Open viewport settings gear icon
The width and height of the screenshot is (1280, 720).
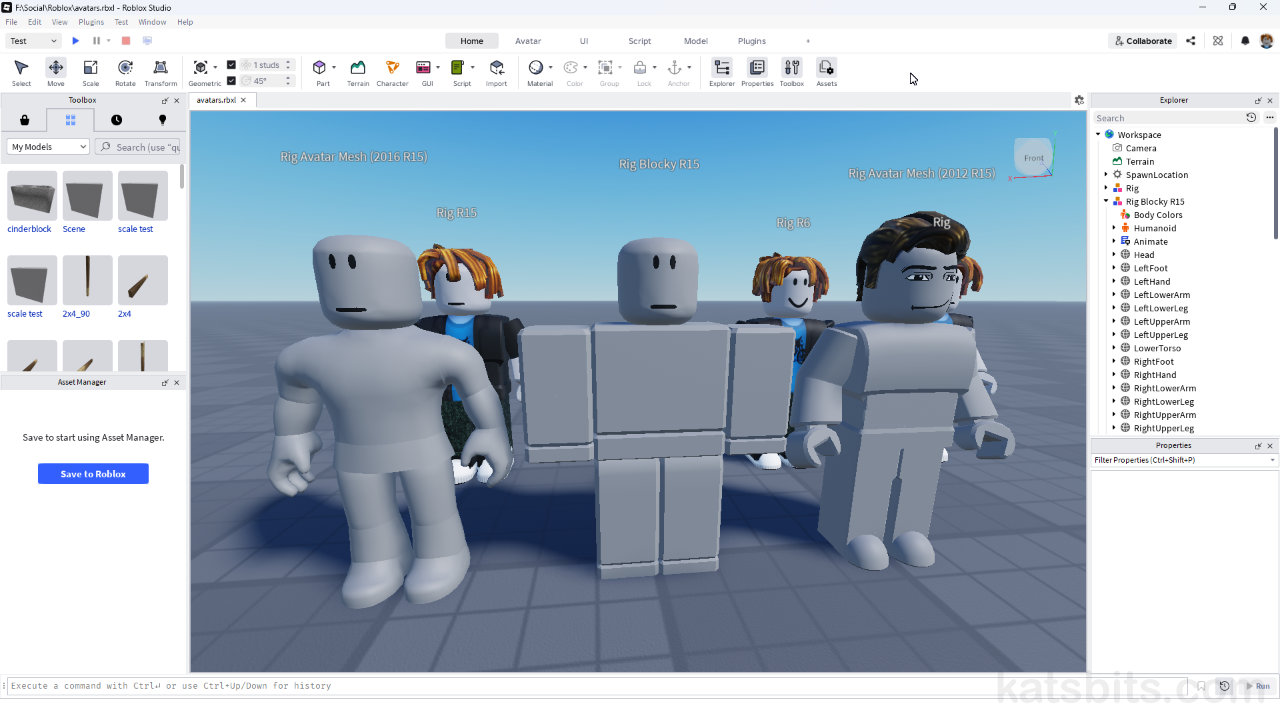[x=1079, y=100]
